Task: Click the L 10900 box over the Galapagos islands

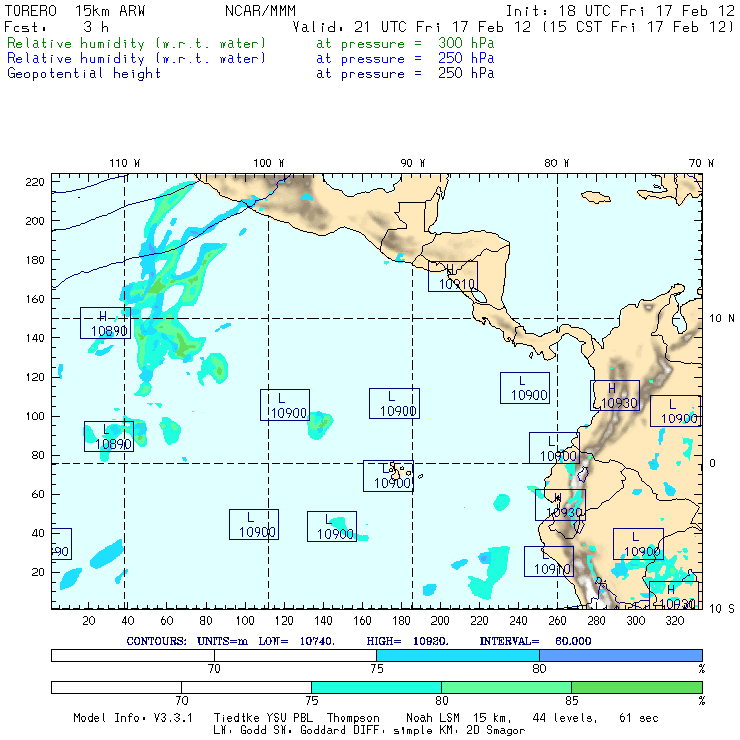Action: pos(388,476)
